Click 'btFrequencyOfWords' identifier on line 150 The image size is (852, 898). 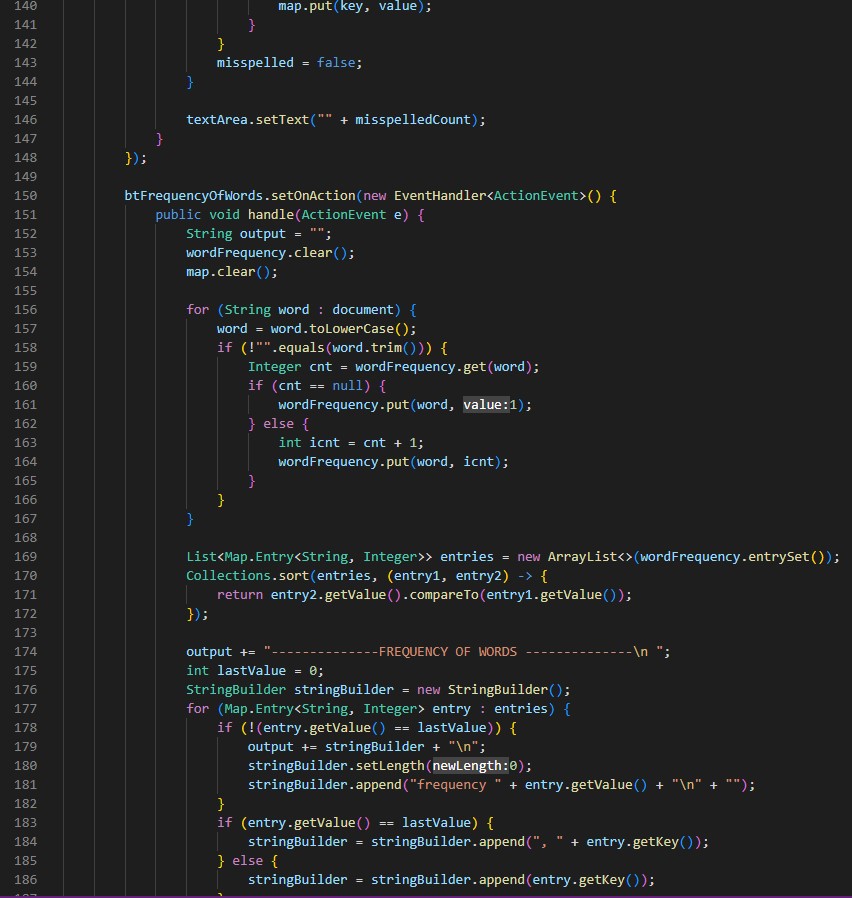point(194,196)
